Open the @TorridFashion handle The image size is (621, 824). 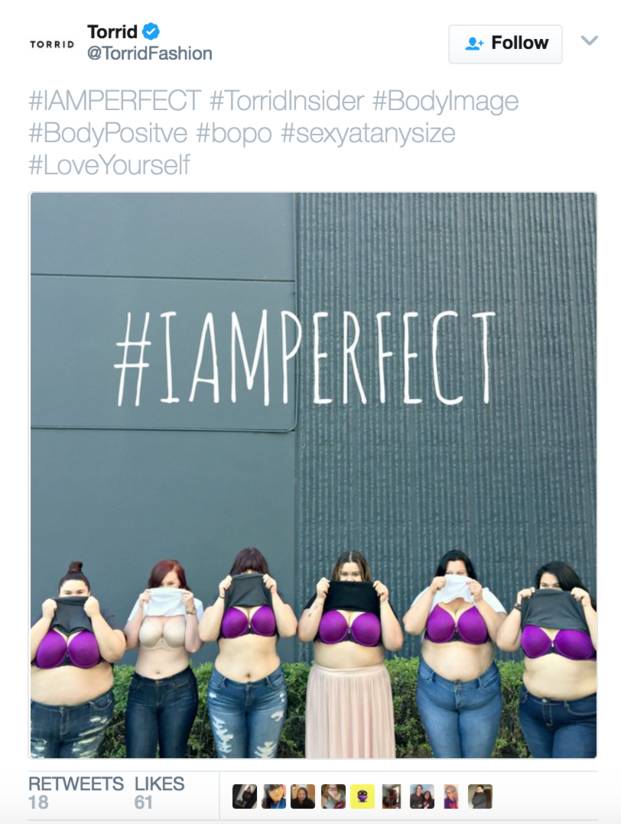150,53
